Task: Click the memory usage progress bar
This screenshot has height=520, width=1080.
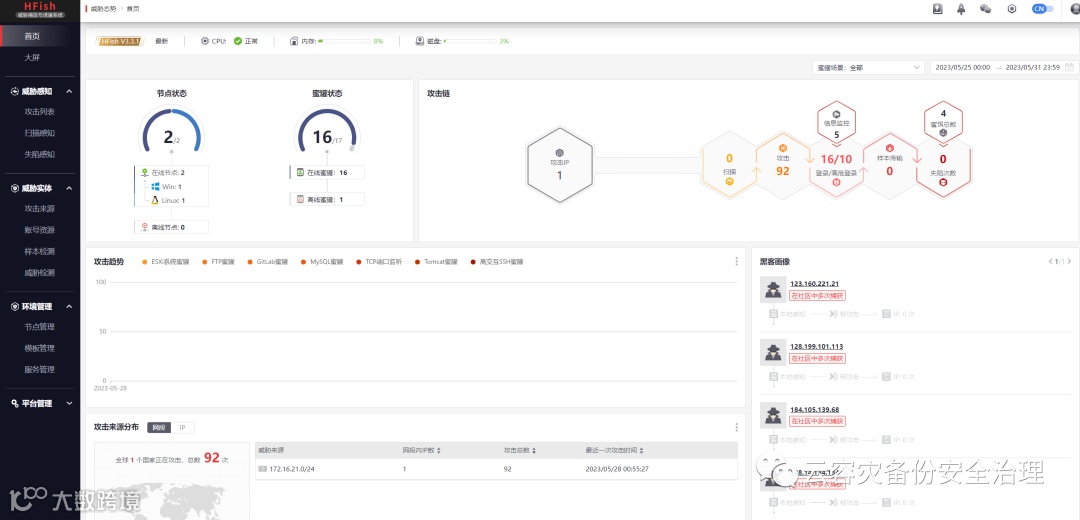Action: [344, 41]
